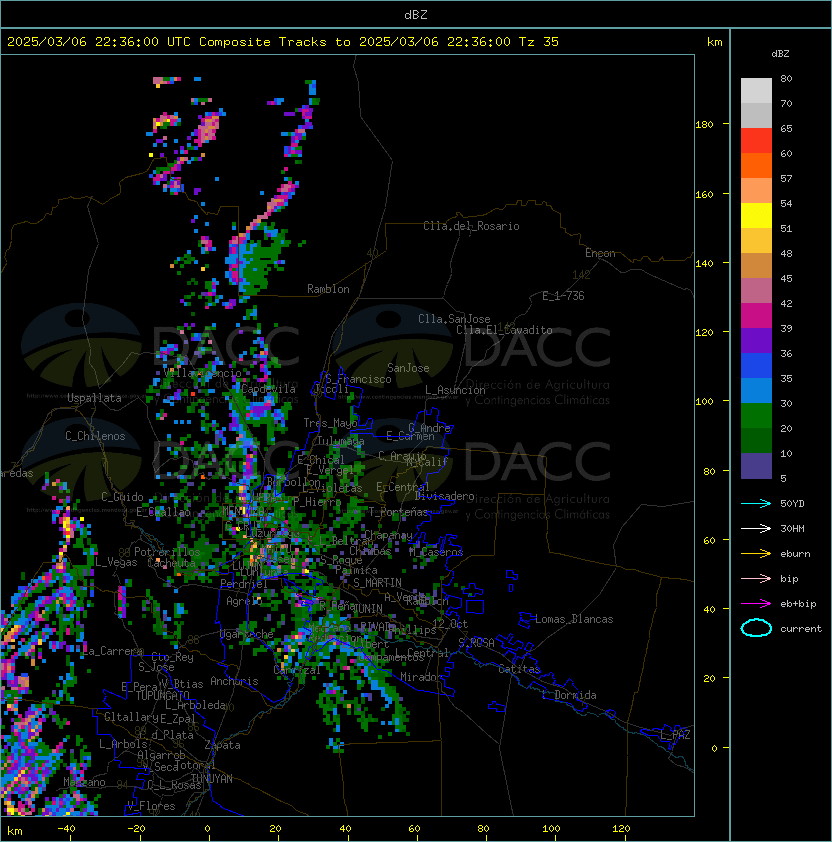The width and height of the screenshot is (832, 842).
Task: Click the magenta eb+bip arrow legend icon
Action: (756, 604)
